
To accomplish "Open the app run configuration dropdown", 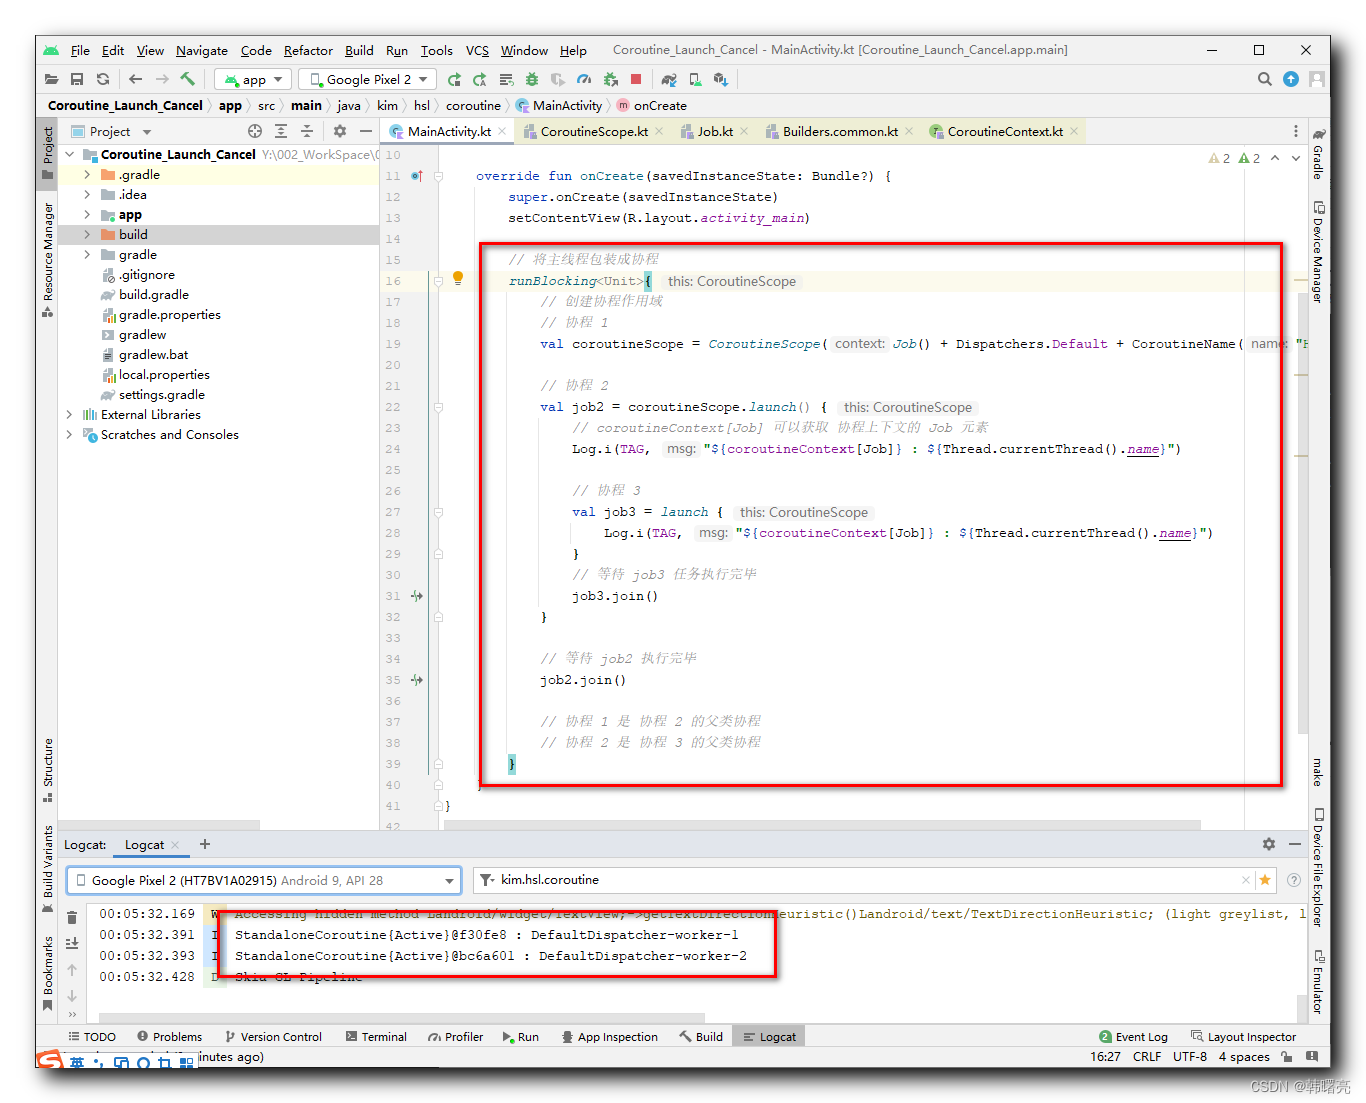I will pos(253,79).
